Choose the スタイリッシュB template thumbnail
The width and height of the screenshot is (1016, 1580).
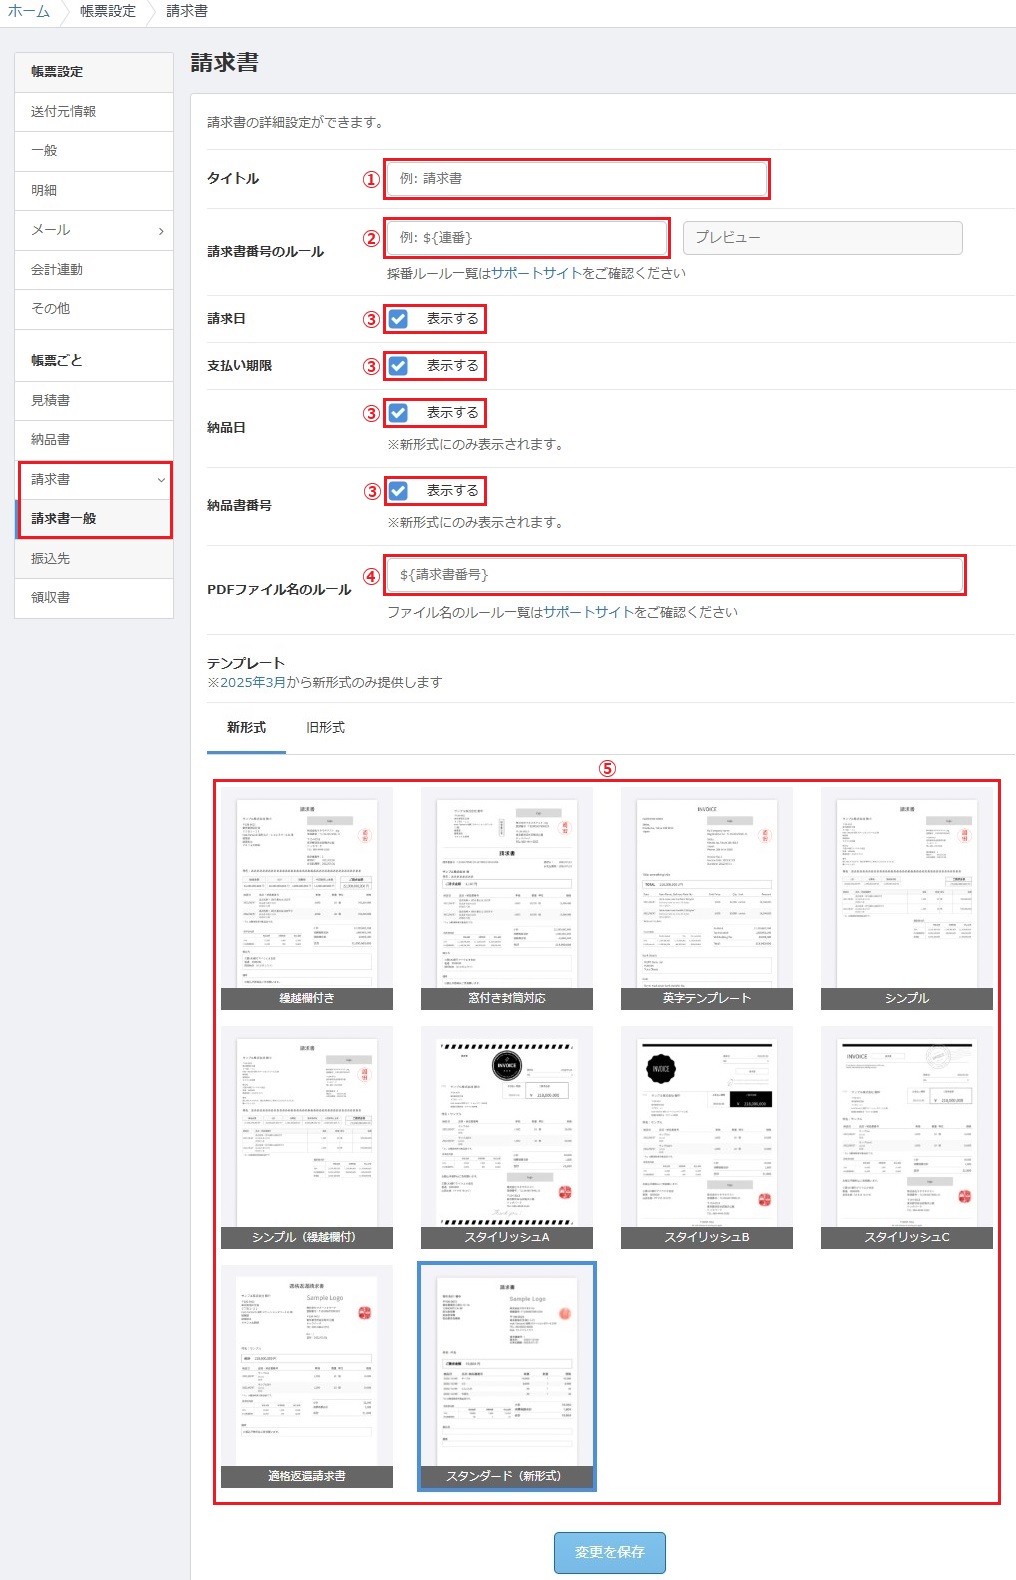coord(707,1135)
